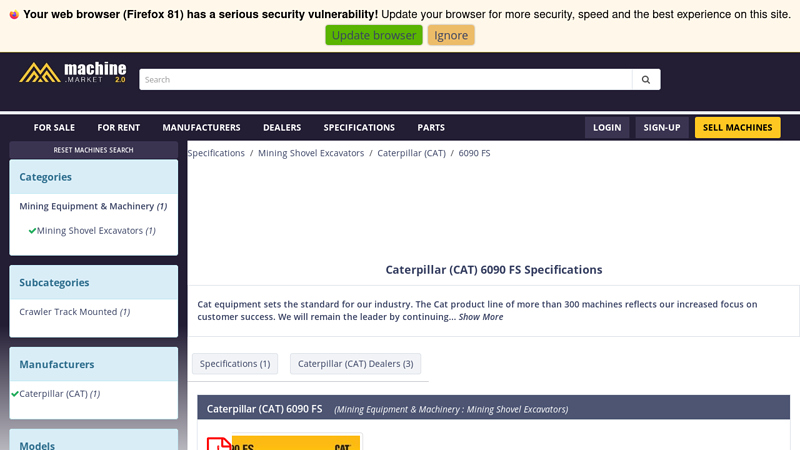Click the Mining Shovel Excavators breadcrumb

[x=311, y=153]
